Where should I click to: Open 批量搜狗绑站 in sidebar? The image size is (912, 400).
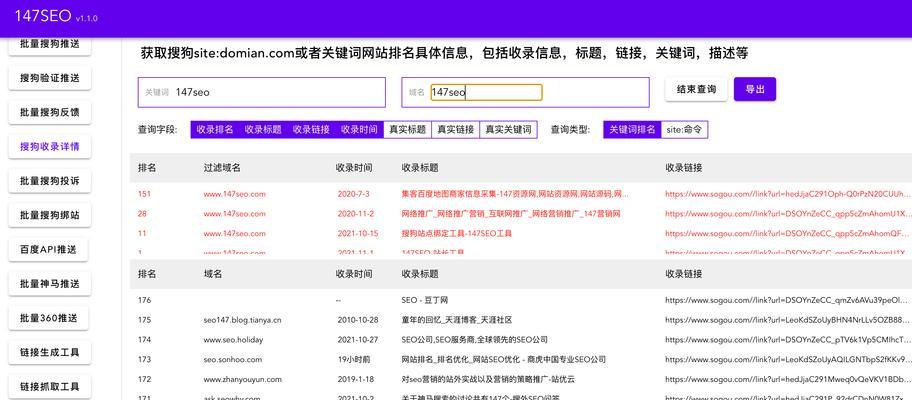[49, 215]
